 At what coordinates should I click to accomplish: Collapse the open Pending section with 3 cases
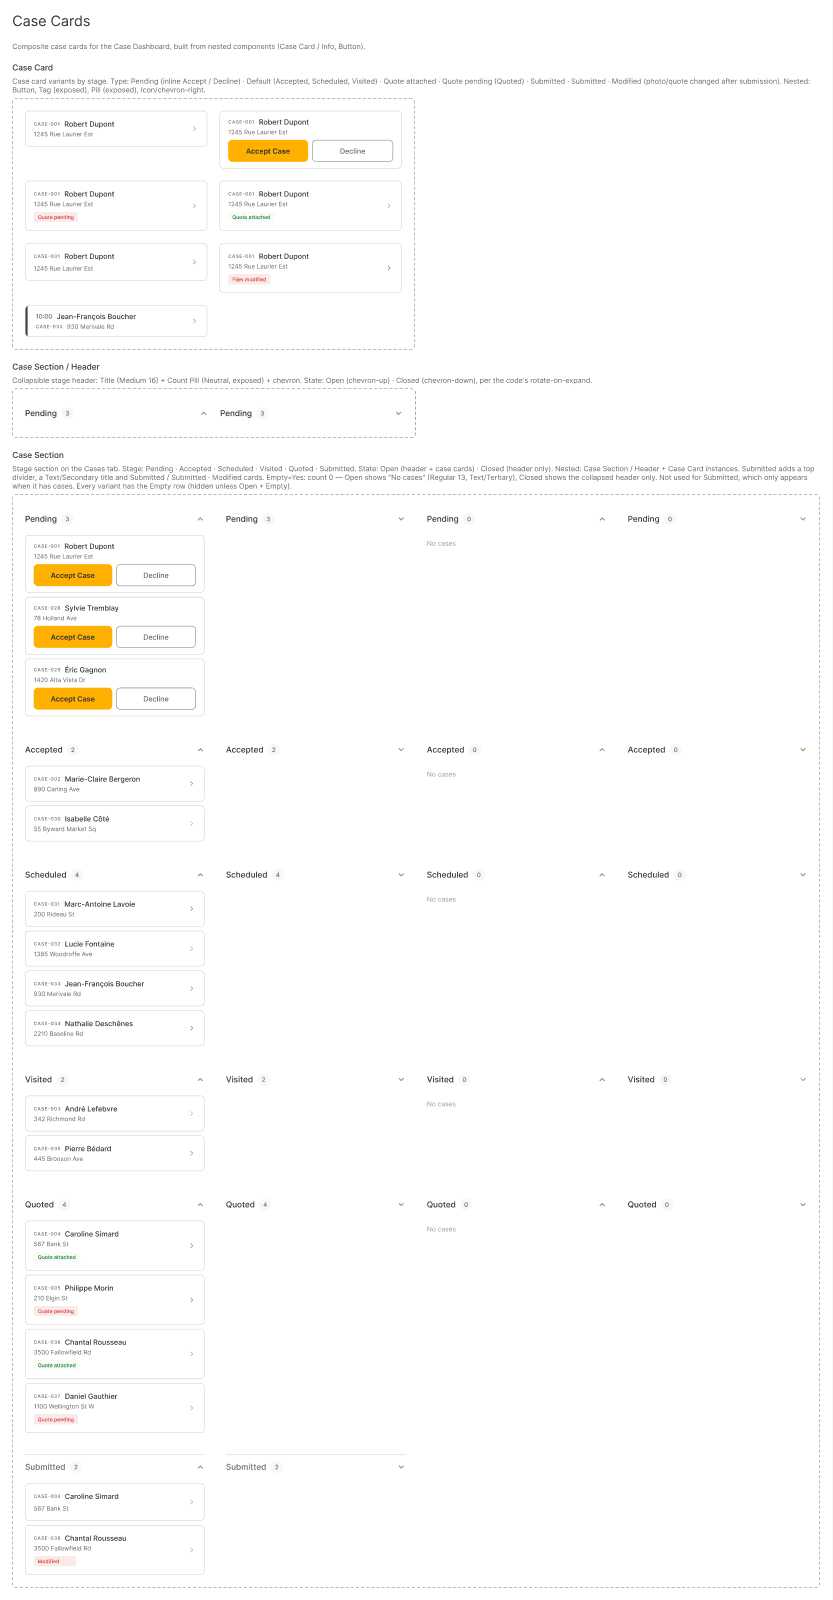(x=200, y=519)
